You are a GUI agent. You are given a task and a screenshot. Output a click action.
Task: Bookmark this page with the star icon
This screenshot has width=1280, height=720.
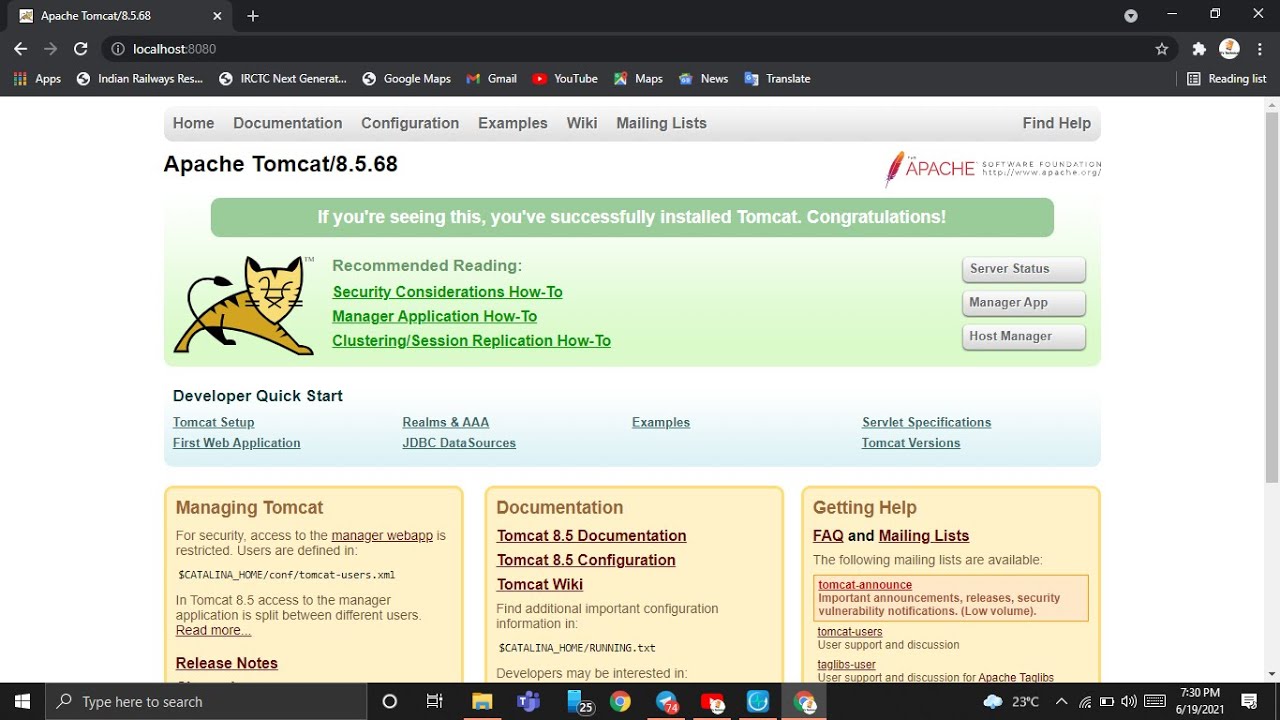(x=1161, y=49)
